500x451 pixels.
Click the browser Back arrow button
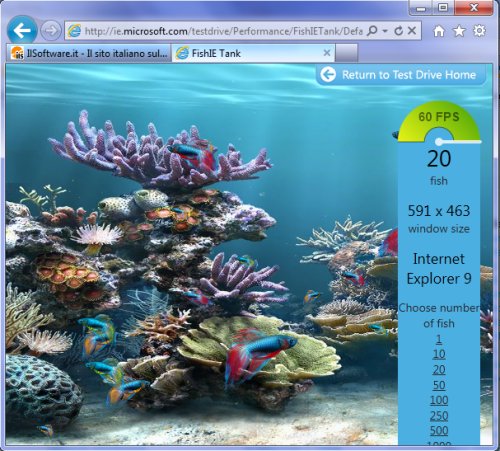tap(22, 31)
